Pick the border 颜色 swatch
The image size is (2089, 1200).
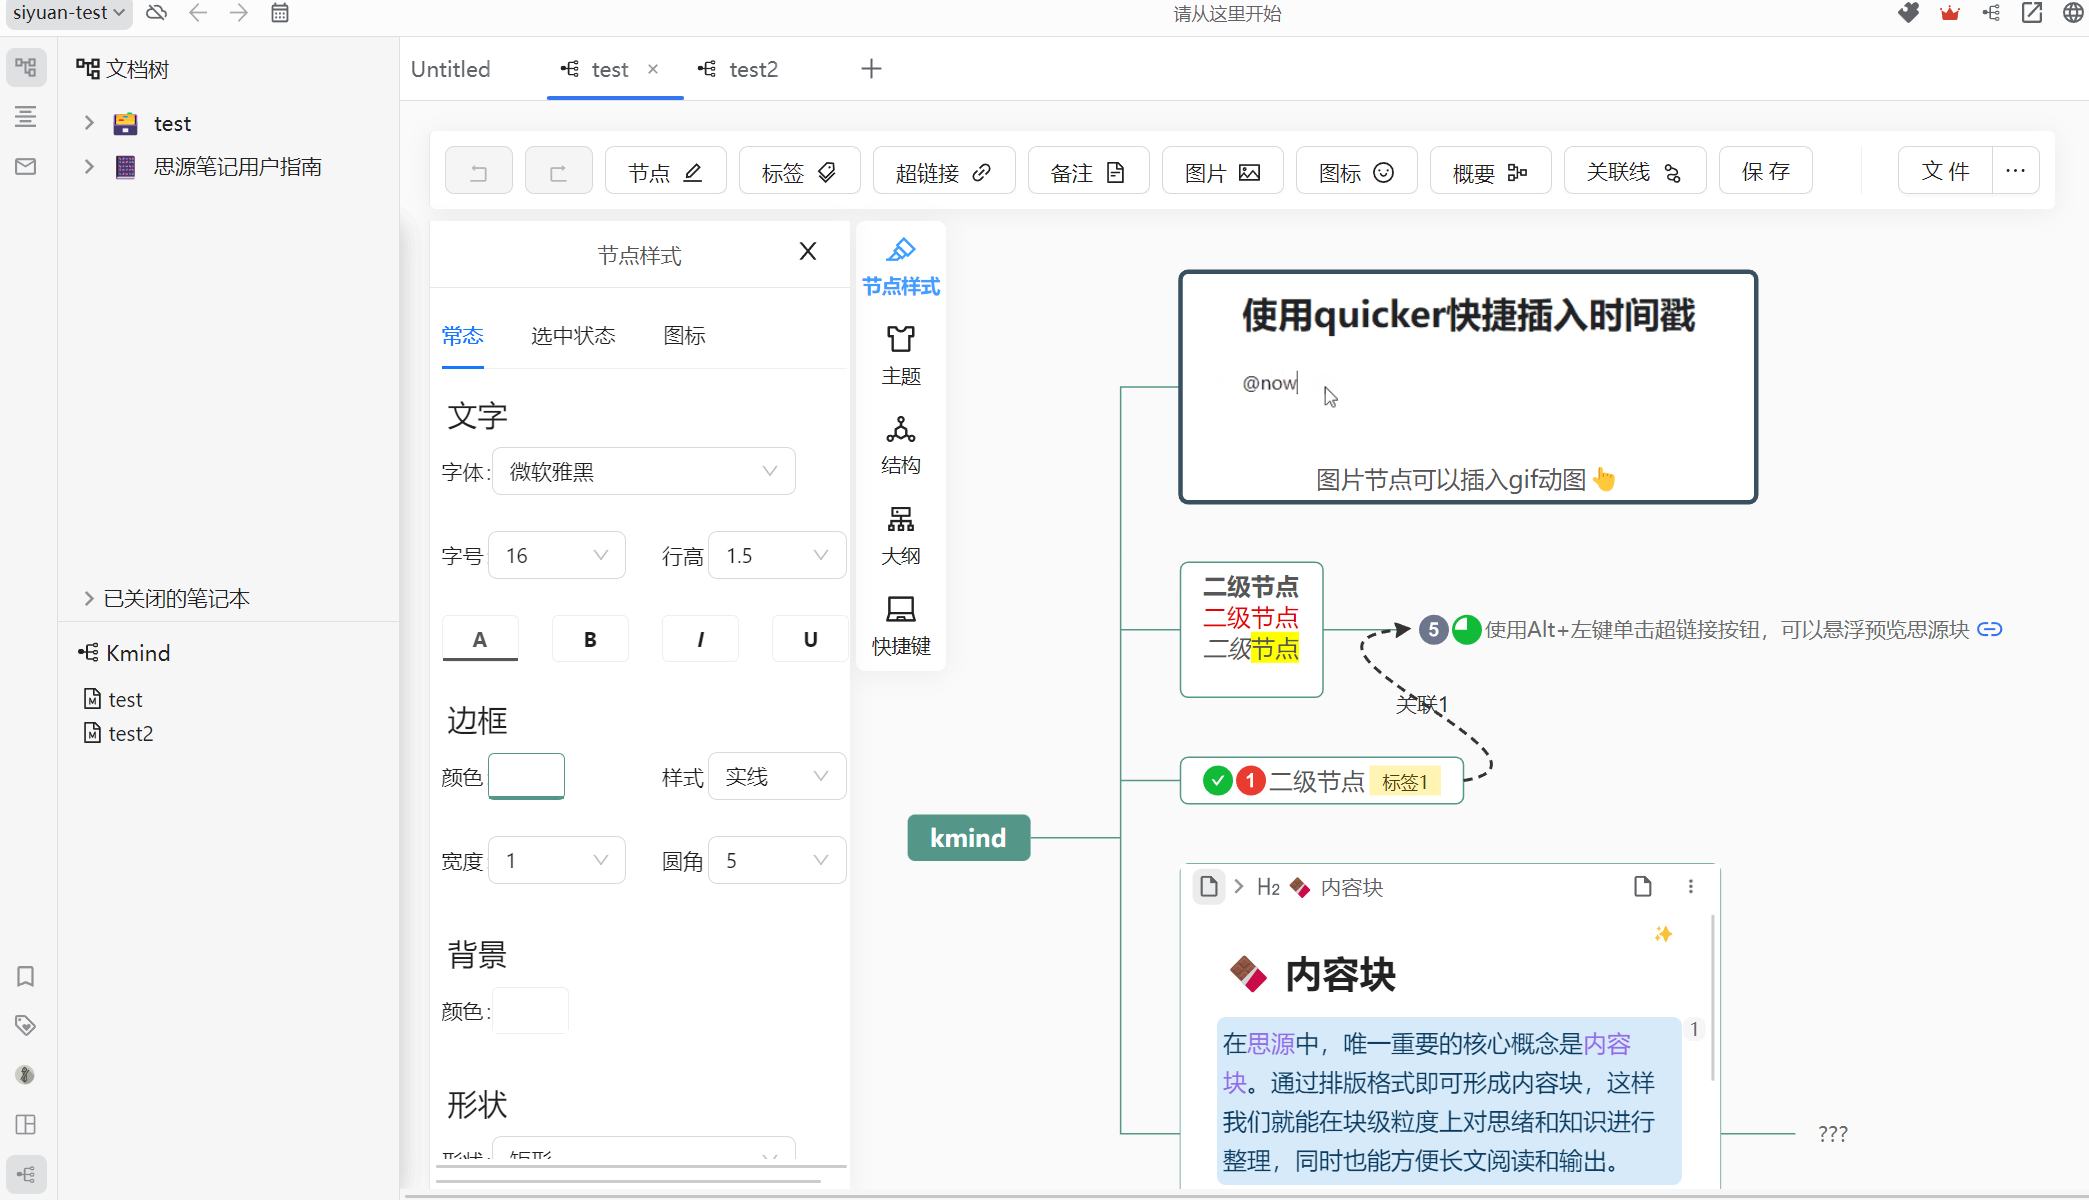tap(526, 776)
